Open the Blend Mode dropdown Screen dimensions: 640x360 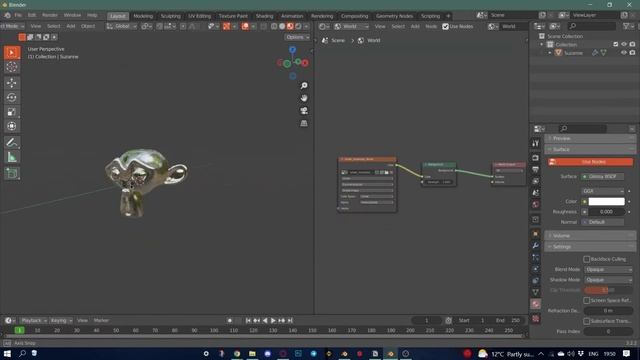(608, 270)
